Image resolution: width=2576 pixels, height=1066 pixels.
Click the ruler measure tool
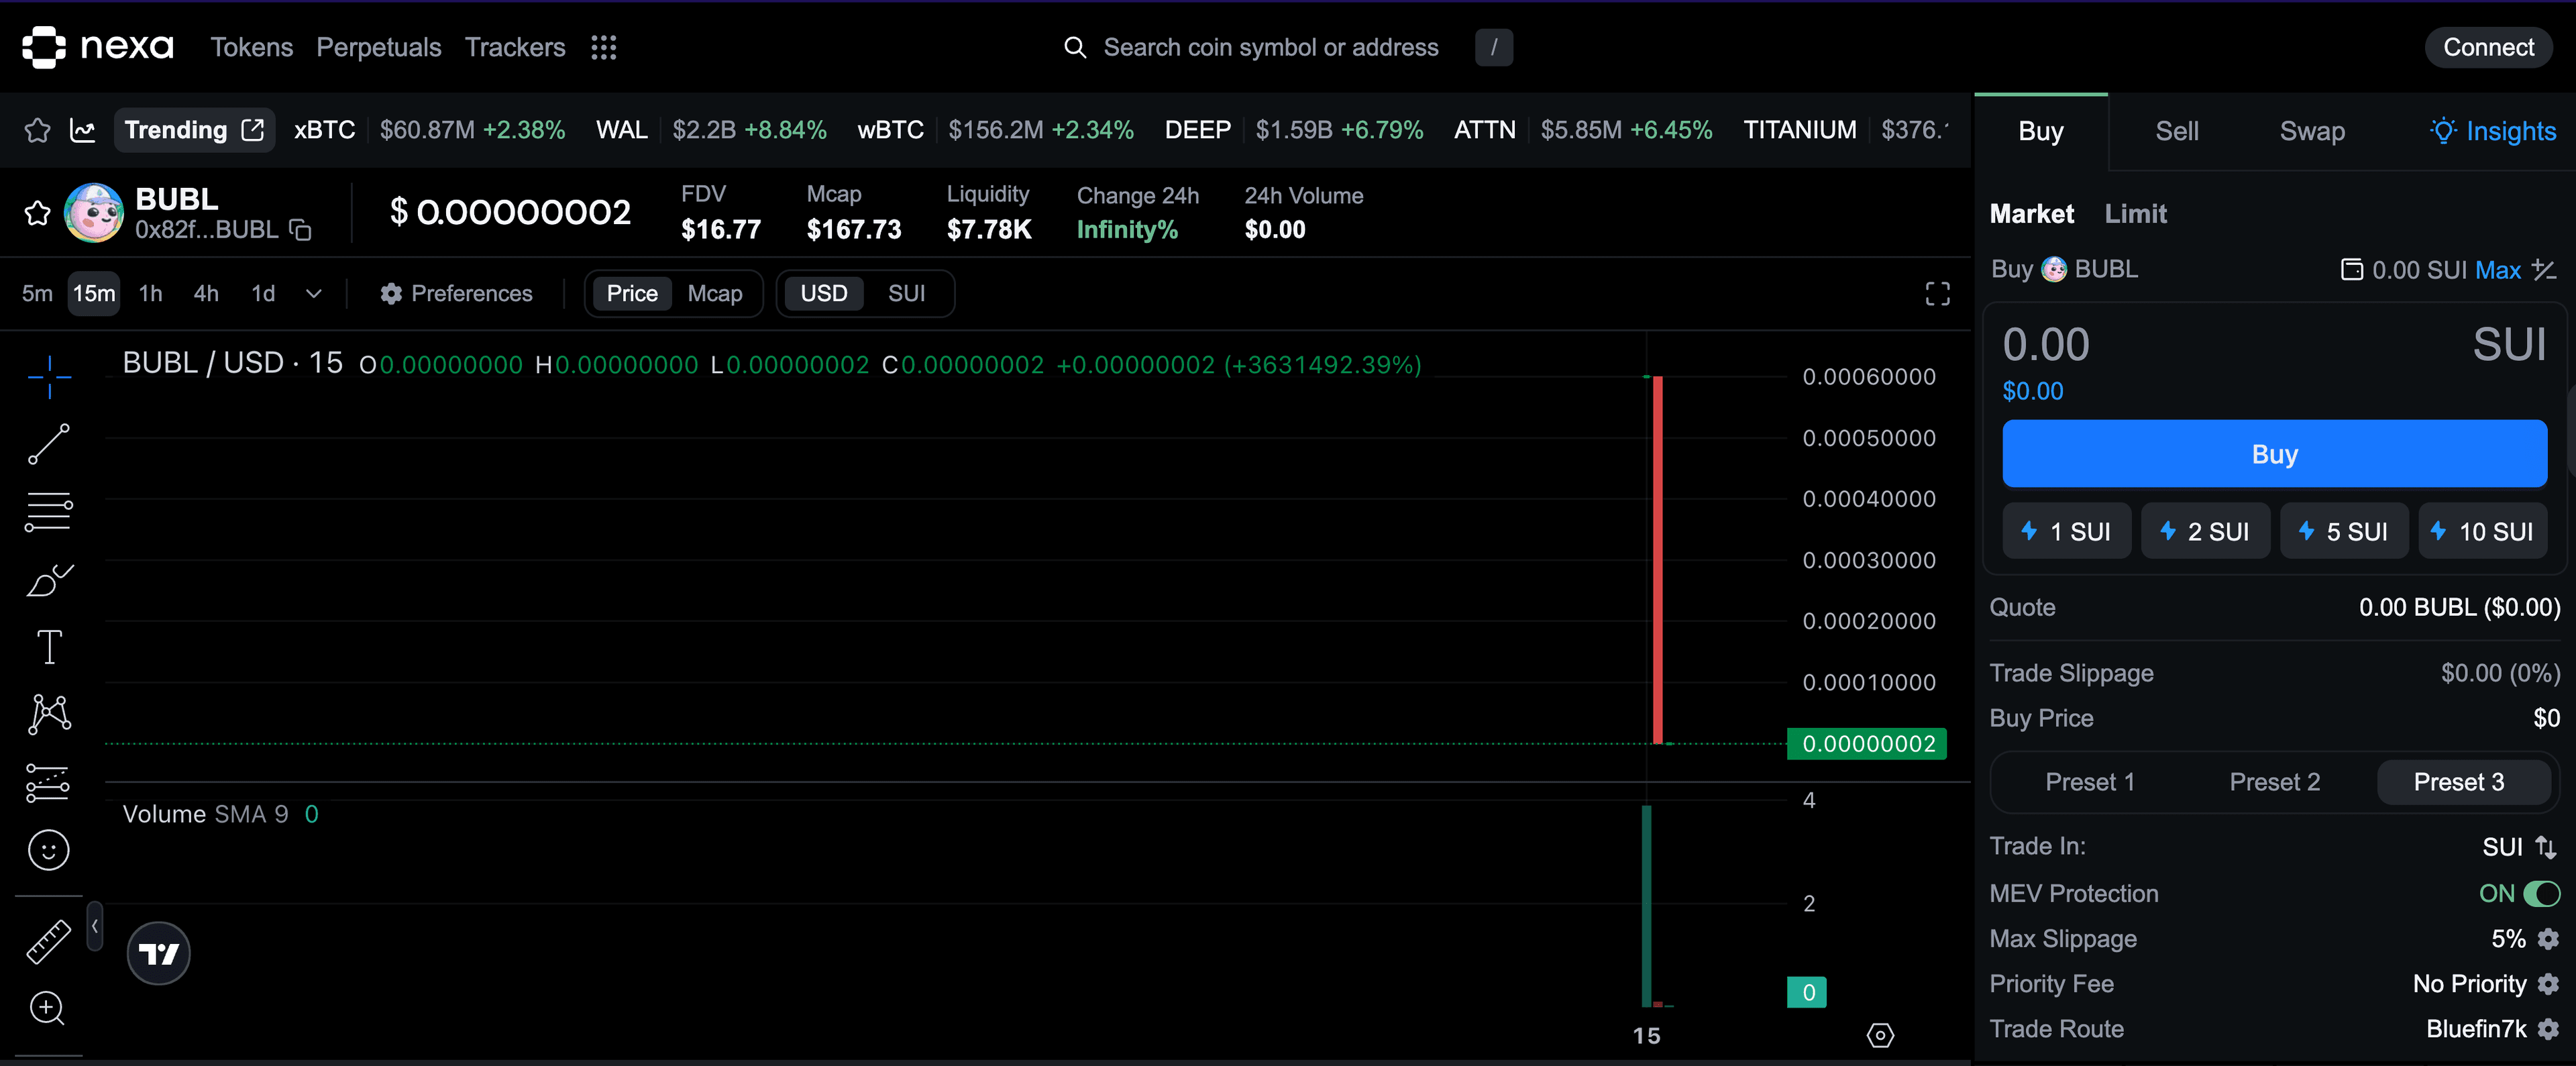(x=48, y=942)
